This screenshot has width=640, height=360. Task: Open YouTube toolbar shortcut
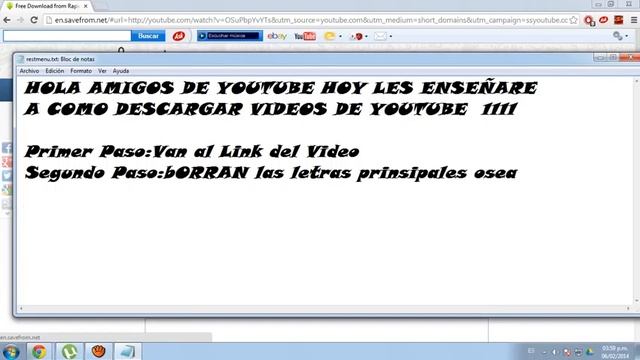[305, 36]
